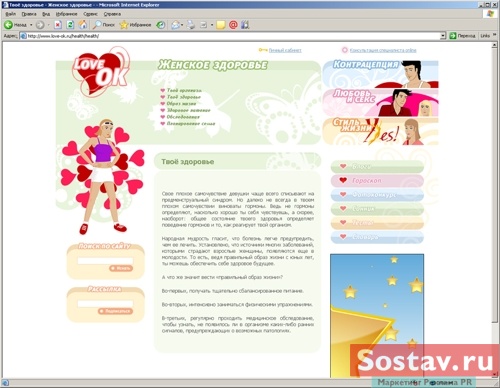Click the Подписаться subscribe button
This screenshot has height=388, width=500.
point(115,311)
